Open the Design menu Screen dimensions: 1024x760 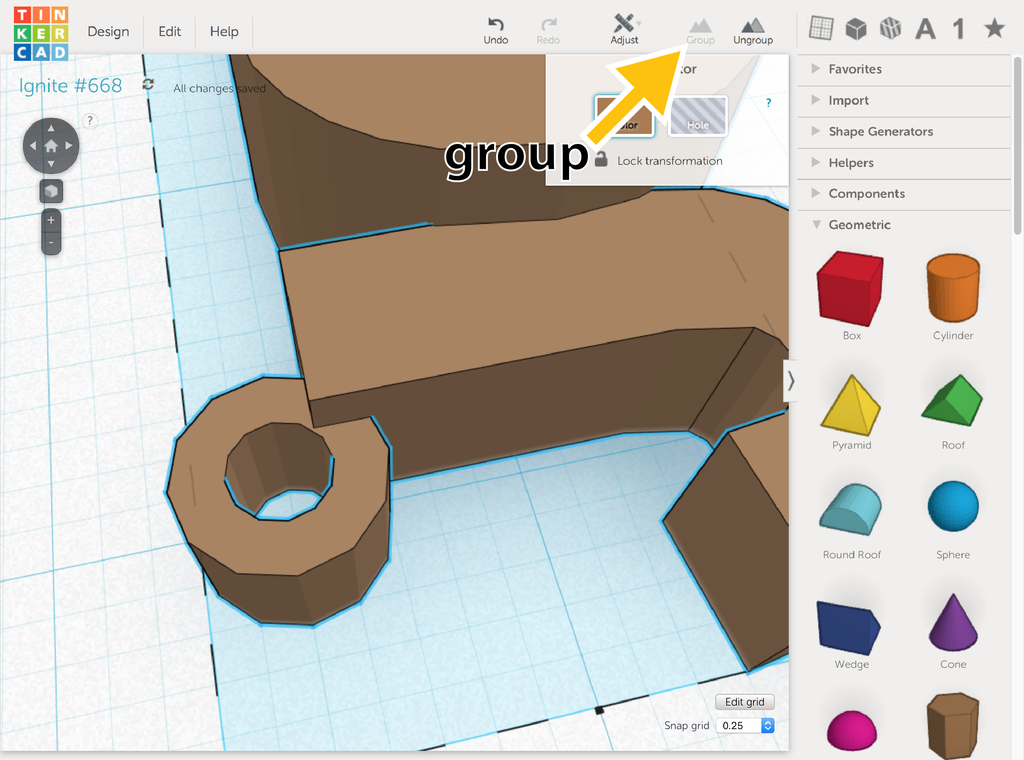pyautogui.click(x=108, y=31)
